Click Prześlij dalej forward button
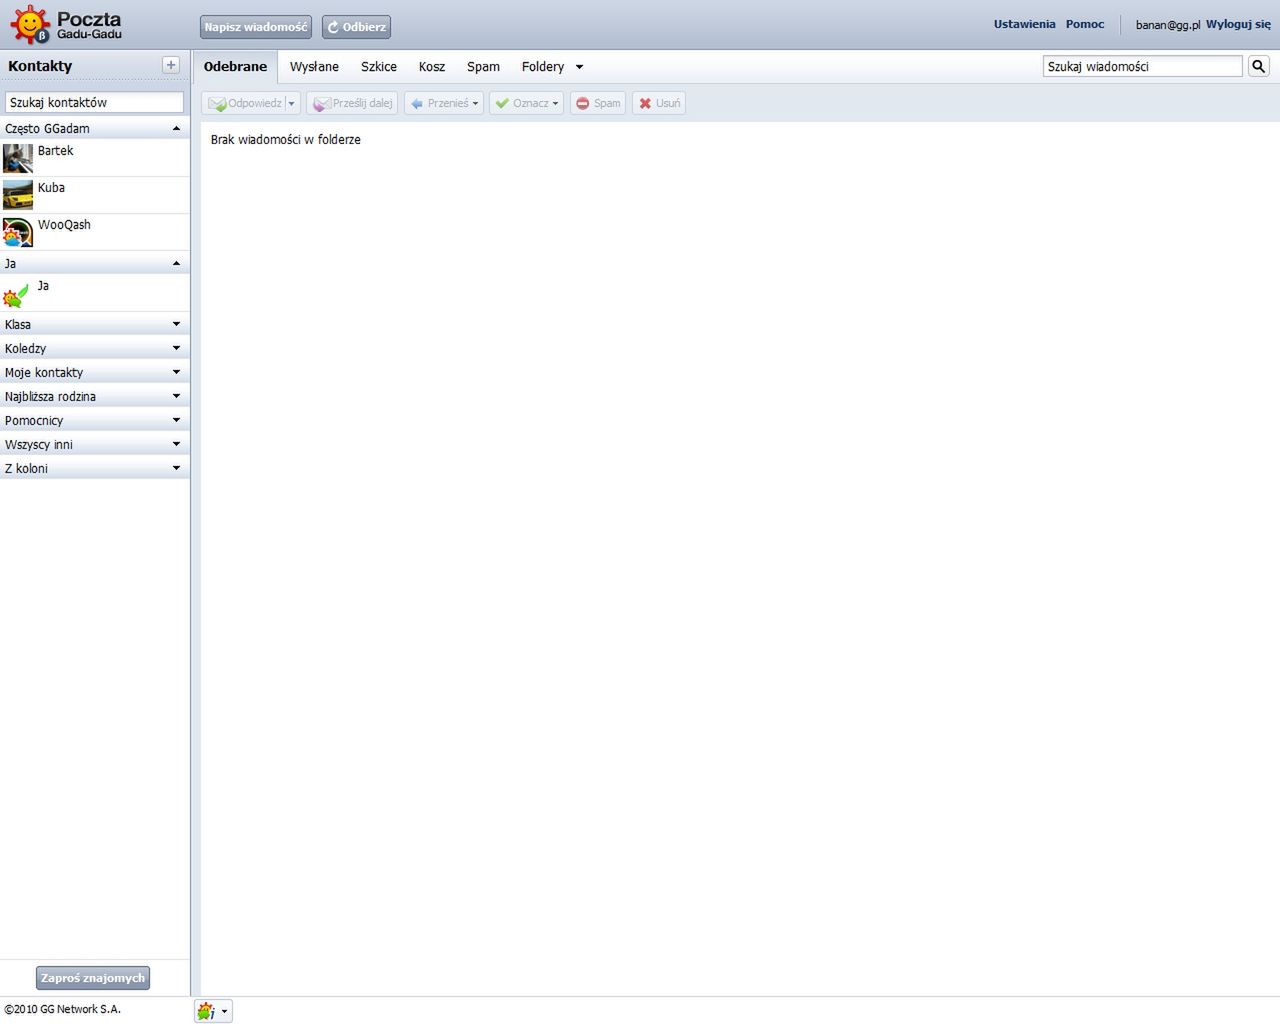 click(352, 103)
